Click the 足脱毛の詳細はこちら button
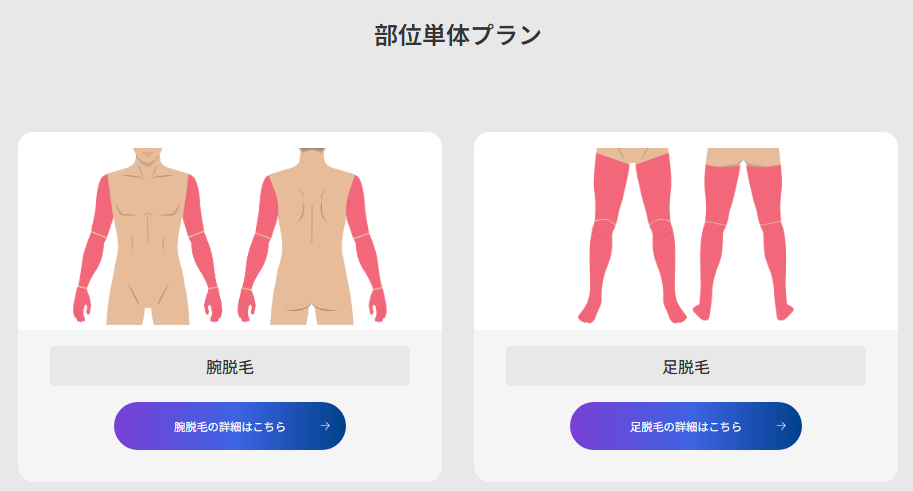This screenshot has height=491, width=913. pos(686,426)
